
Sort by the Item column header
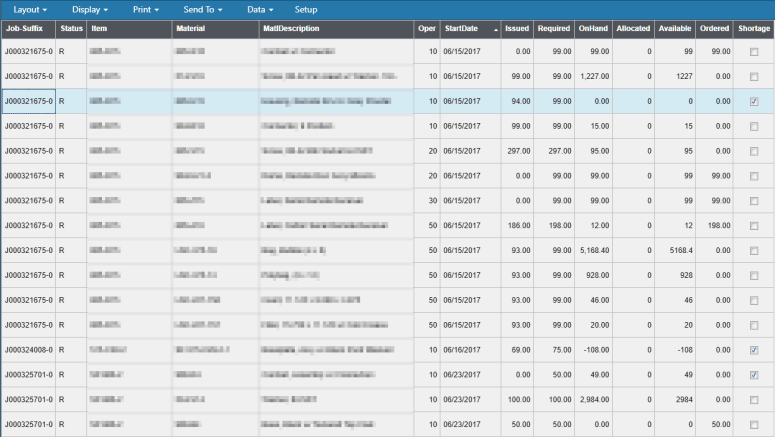(129, 29)
